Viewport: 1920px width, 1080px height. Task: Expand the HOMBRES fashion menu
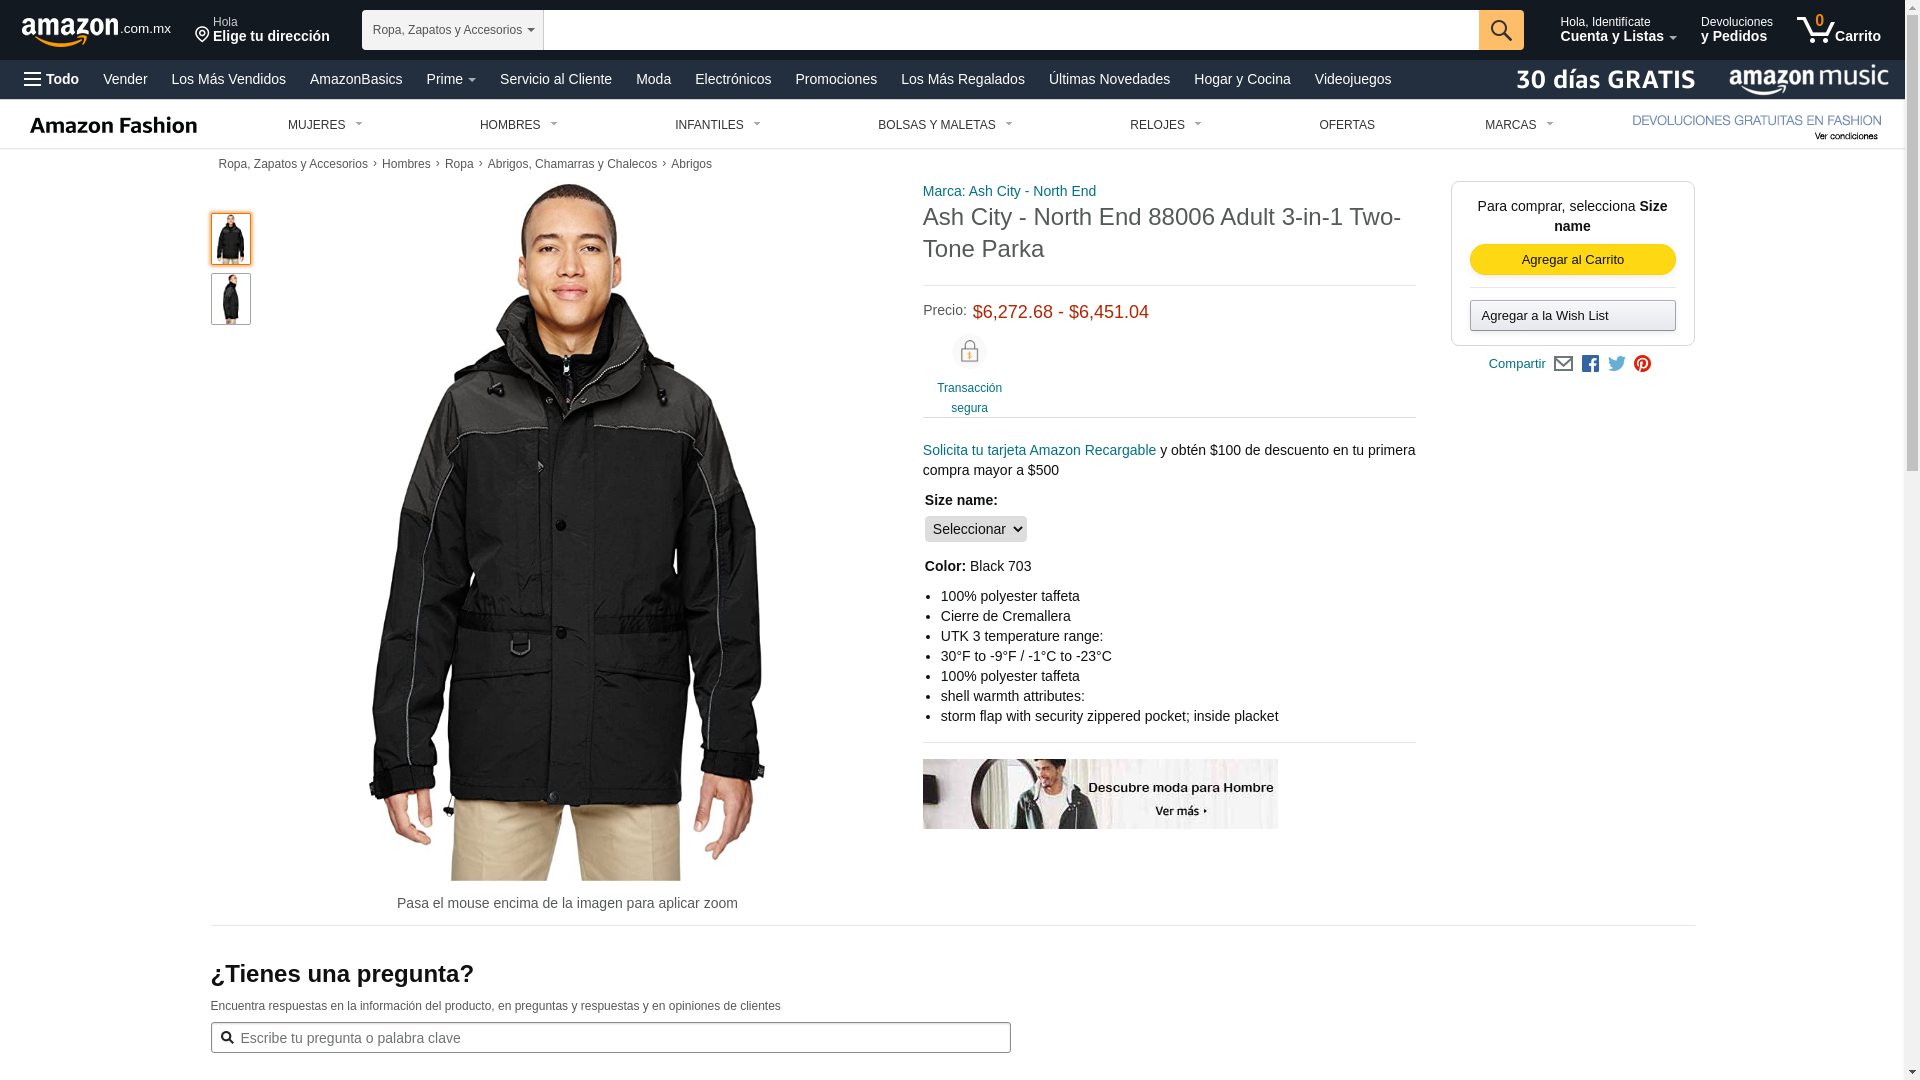pos(518,125)
